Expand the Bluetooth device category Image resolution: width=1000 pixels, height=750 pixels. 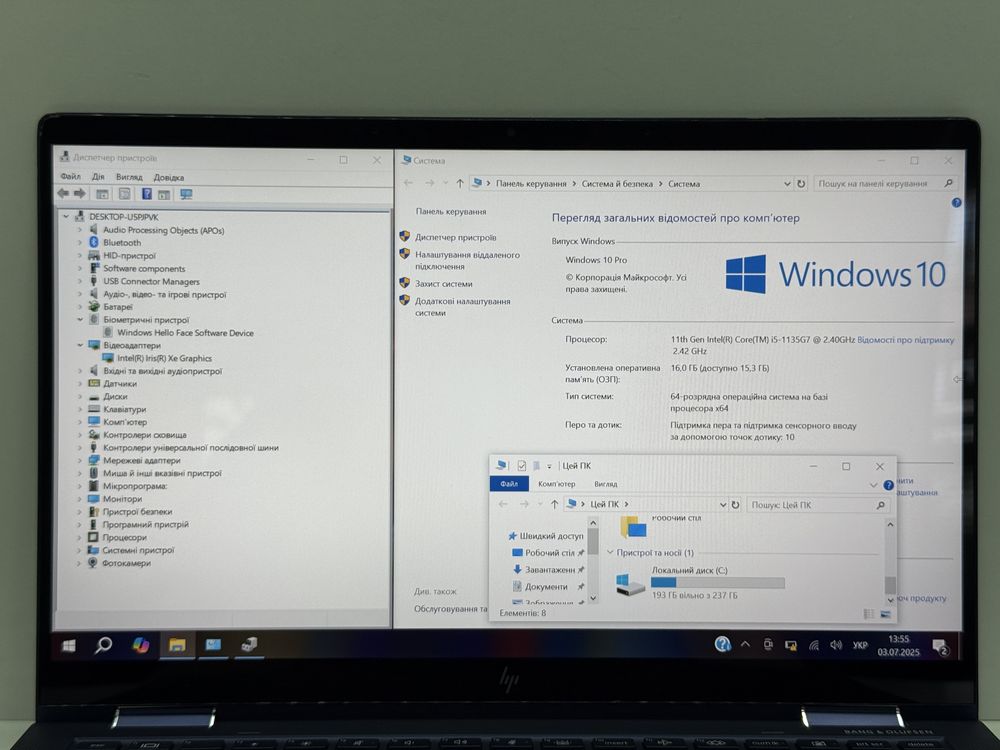coord(80,242)
